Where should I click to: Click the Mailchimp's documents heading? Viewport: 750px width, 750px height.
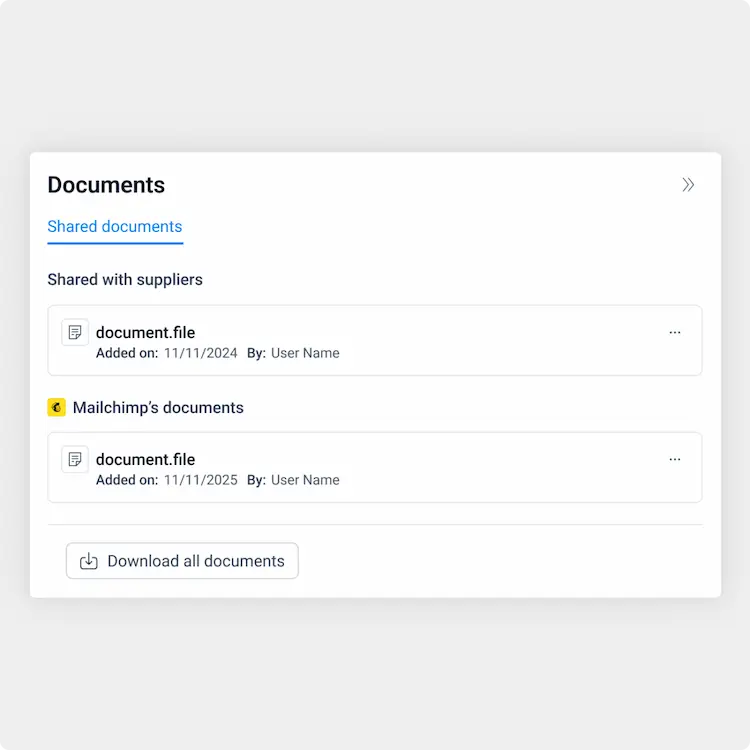click(x=158, y=408)
